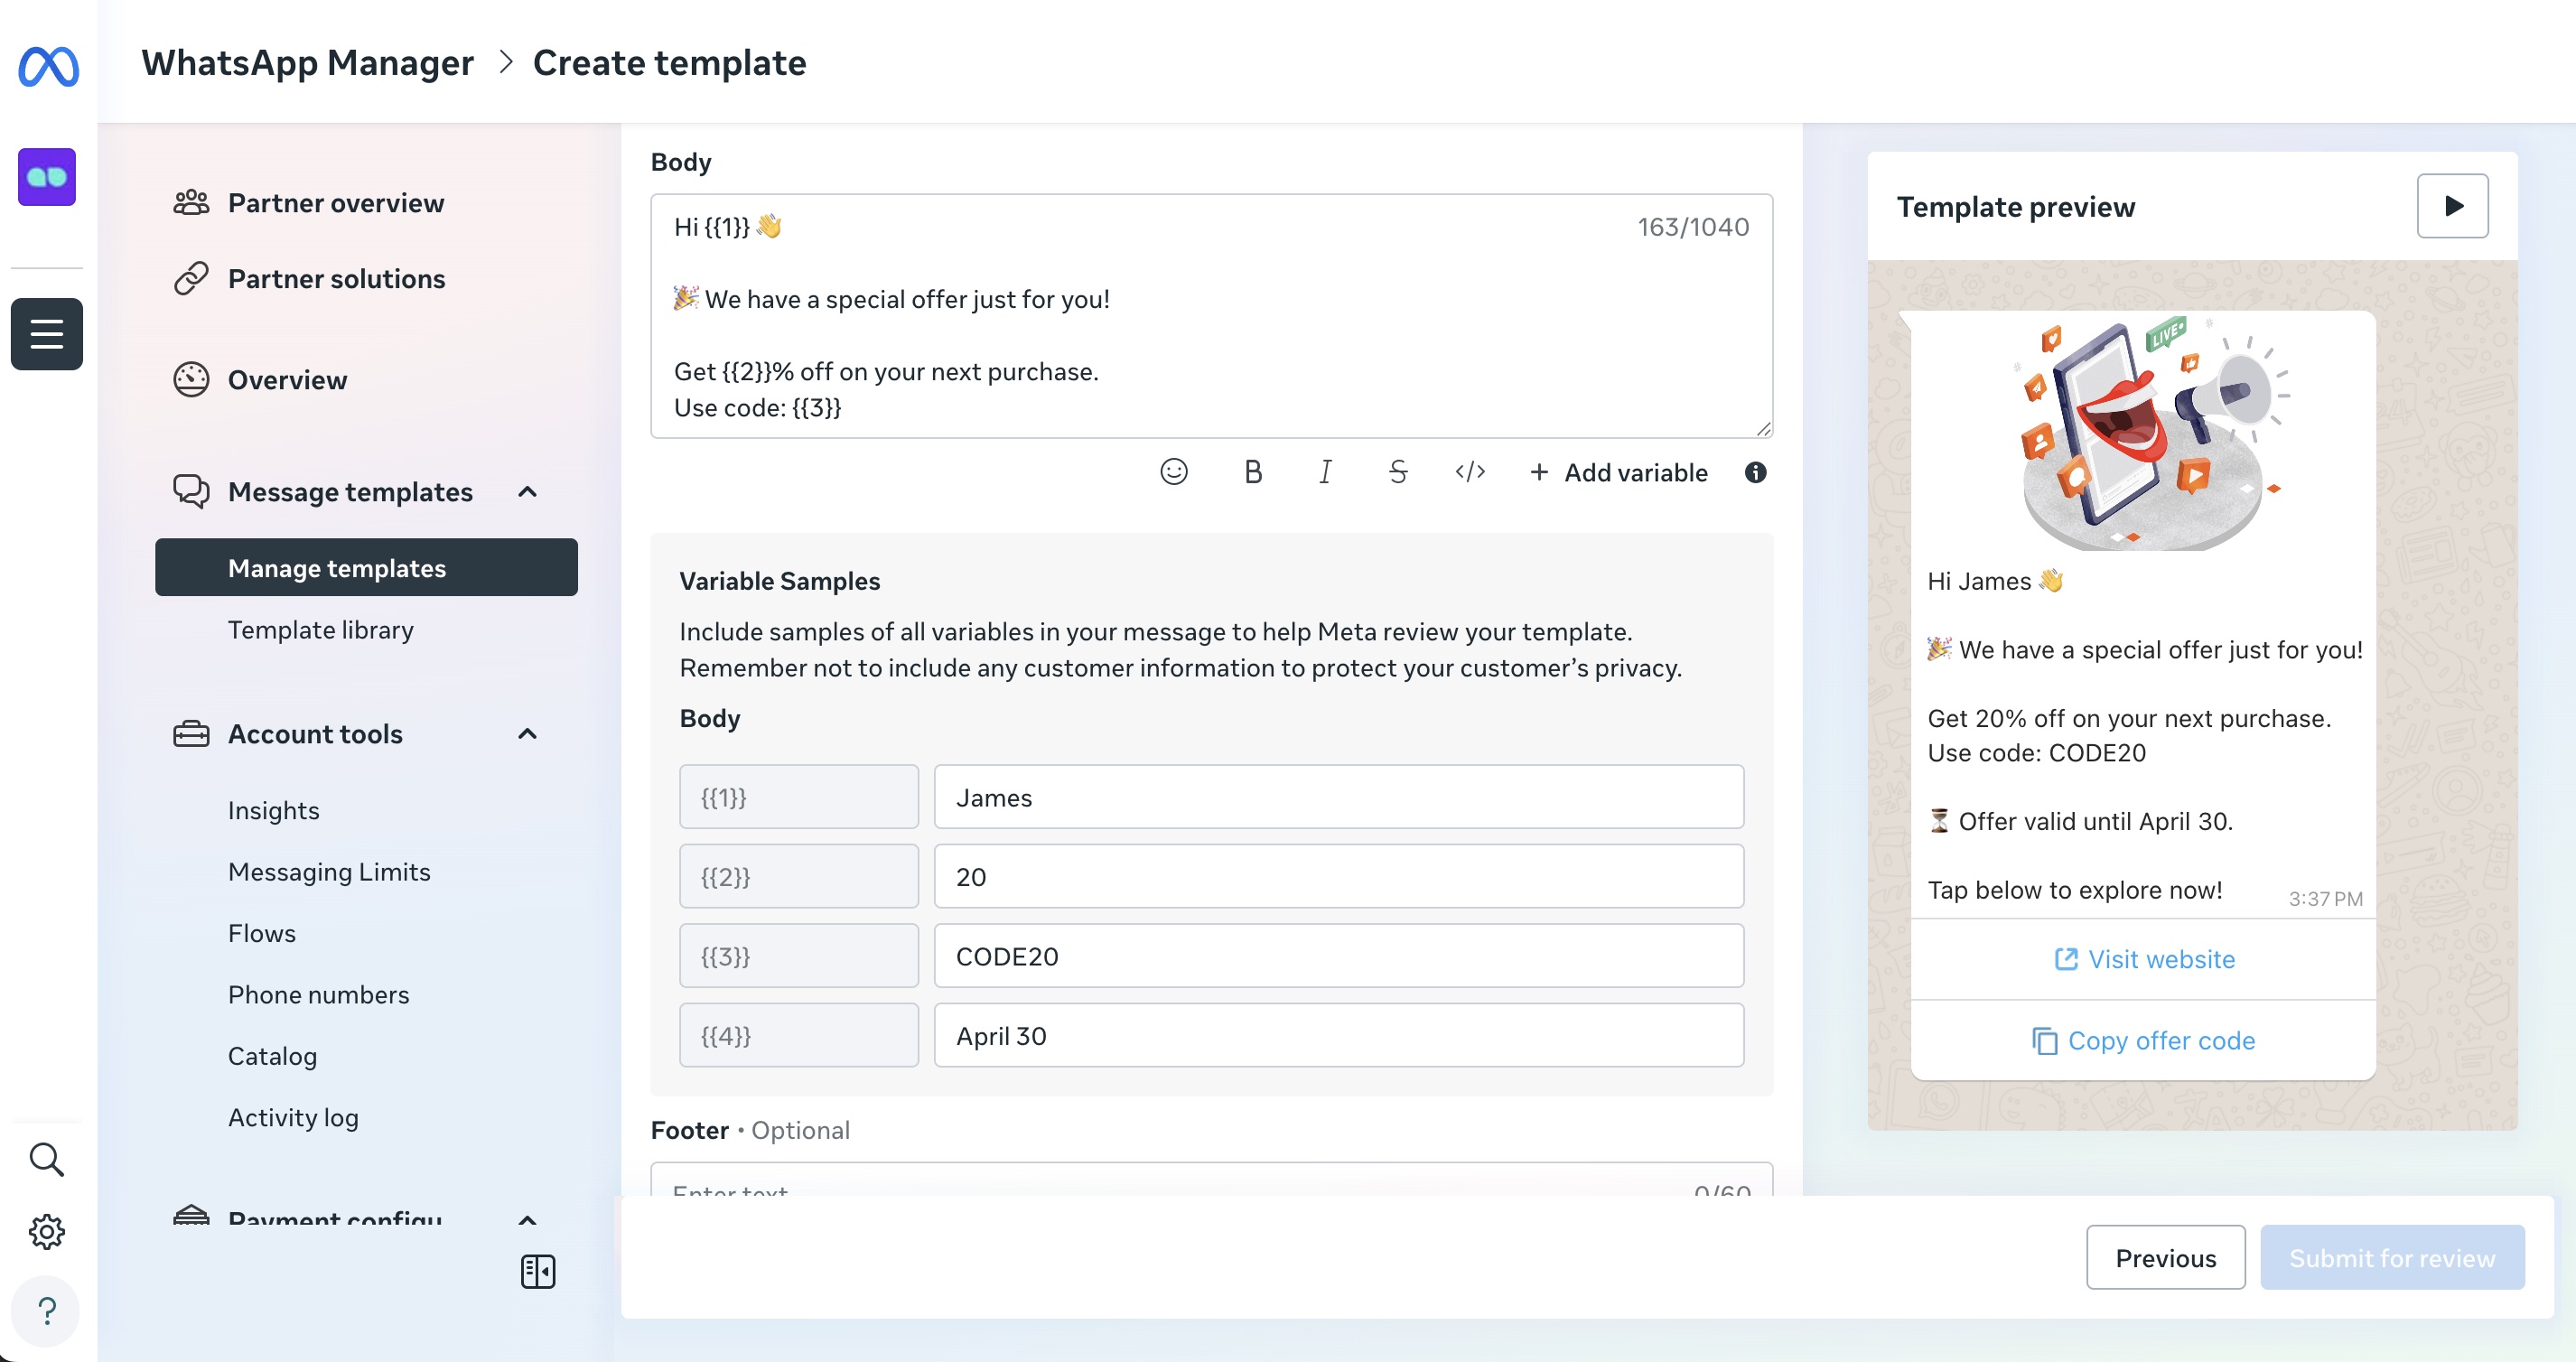Toggle the hamburger navigation menu
Screen dimensions: 2576x1362
pyautogui.click(x=46, y=334)
